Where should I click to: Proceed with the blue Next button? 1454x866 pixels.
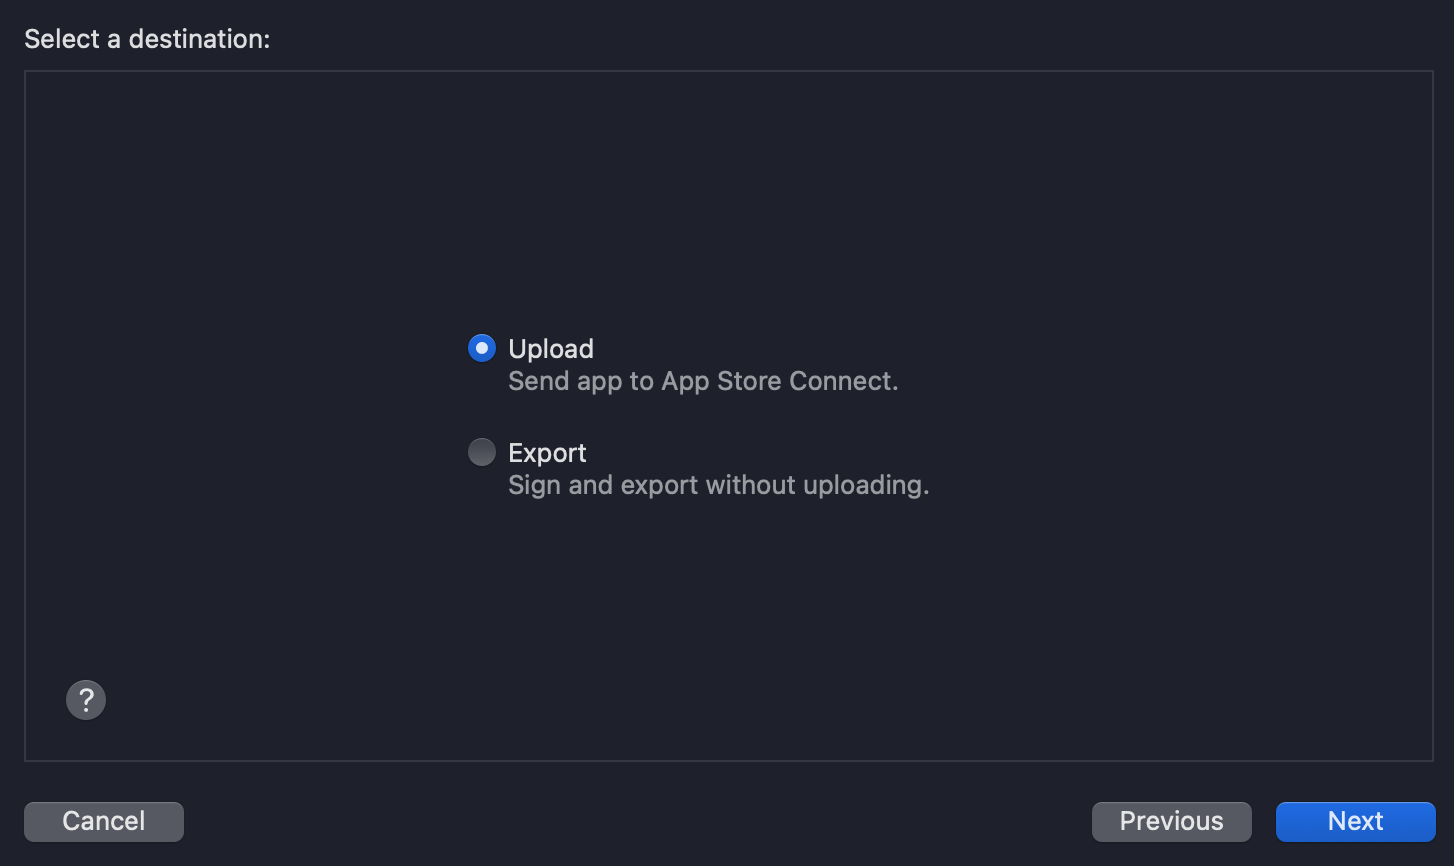(x=1355, y=821)
